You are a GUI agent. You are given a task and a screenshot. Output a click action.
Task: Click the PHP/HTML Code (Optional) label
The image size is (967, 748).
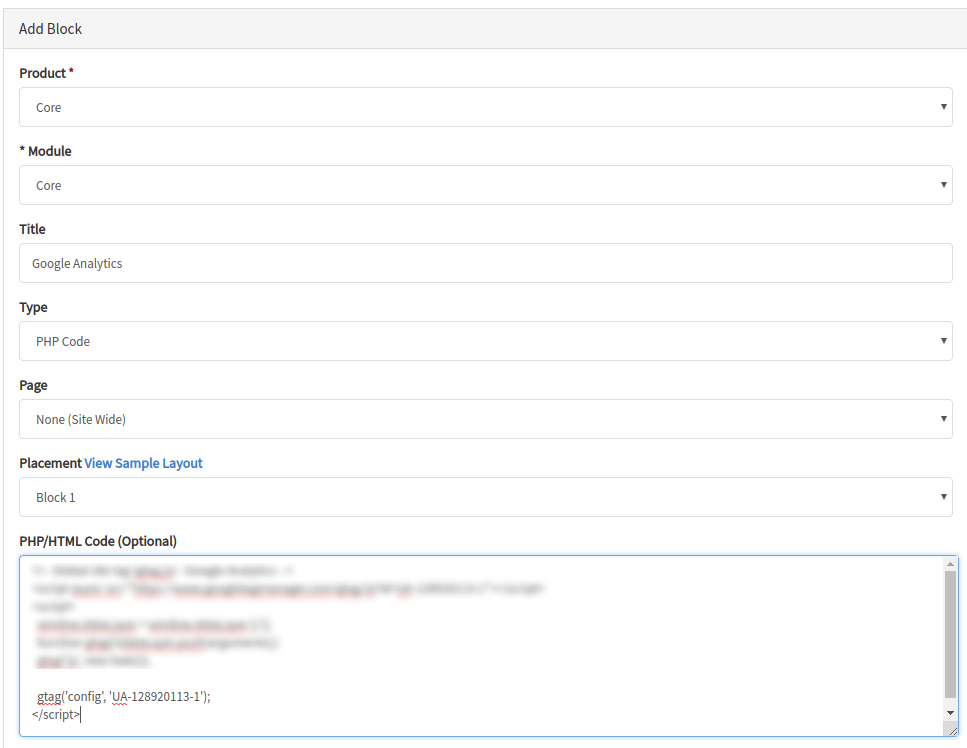point(98,541)
